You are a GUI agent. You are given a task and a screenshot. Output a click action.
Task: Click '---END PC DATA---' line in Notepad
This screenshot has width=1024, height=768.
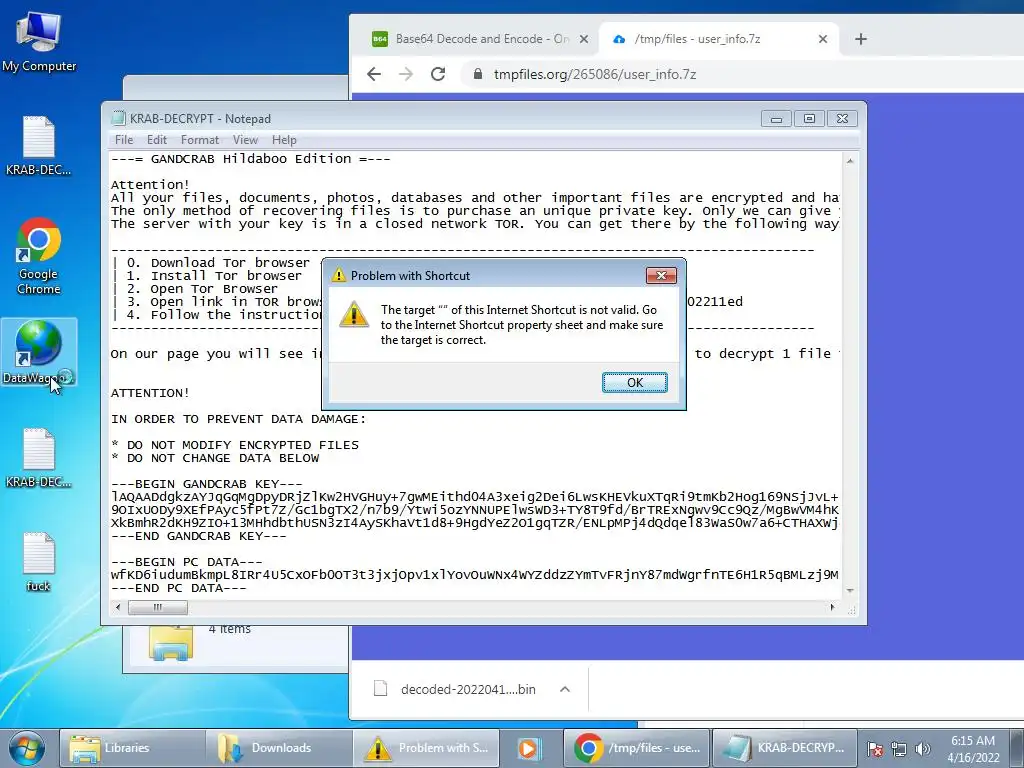tap(178, 588)
